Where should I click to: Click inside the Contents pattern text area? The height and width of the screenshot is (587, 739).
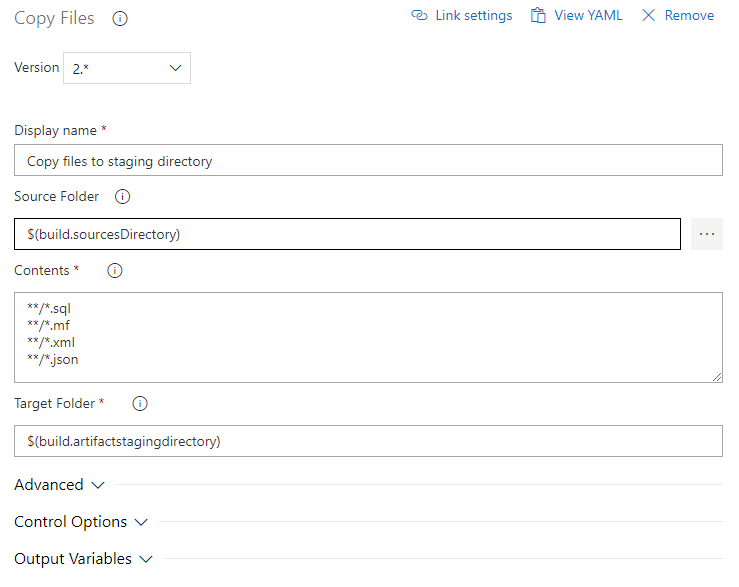click(x=368, y=337)
